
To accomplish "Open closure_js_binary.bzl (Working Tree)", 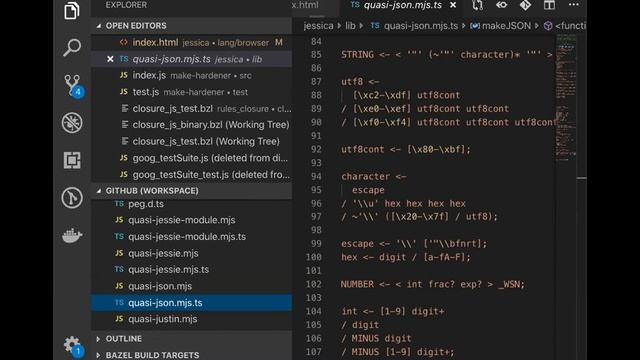I will click(191, 125).
